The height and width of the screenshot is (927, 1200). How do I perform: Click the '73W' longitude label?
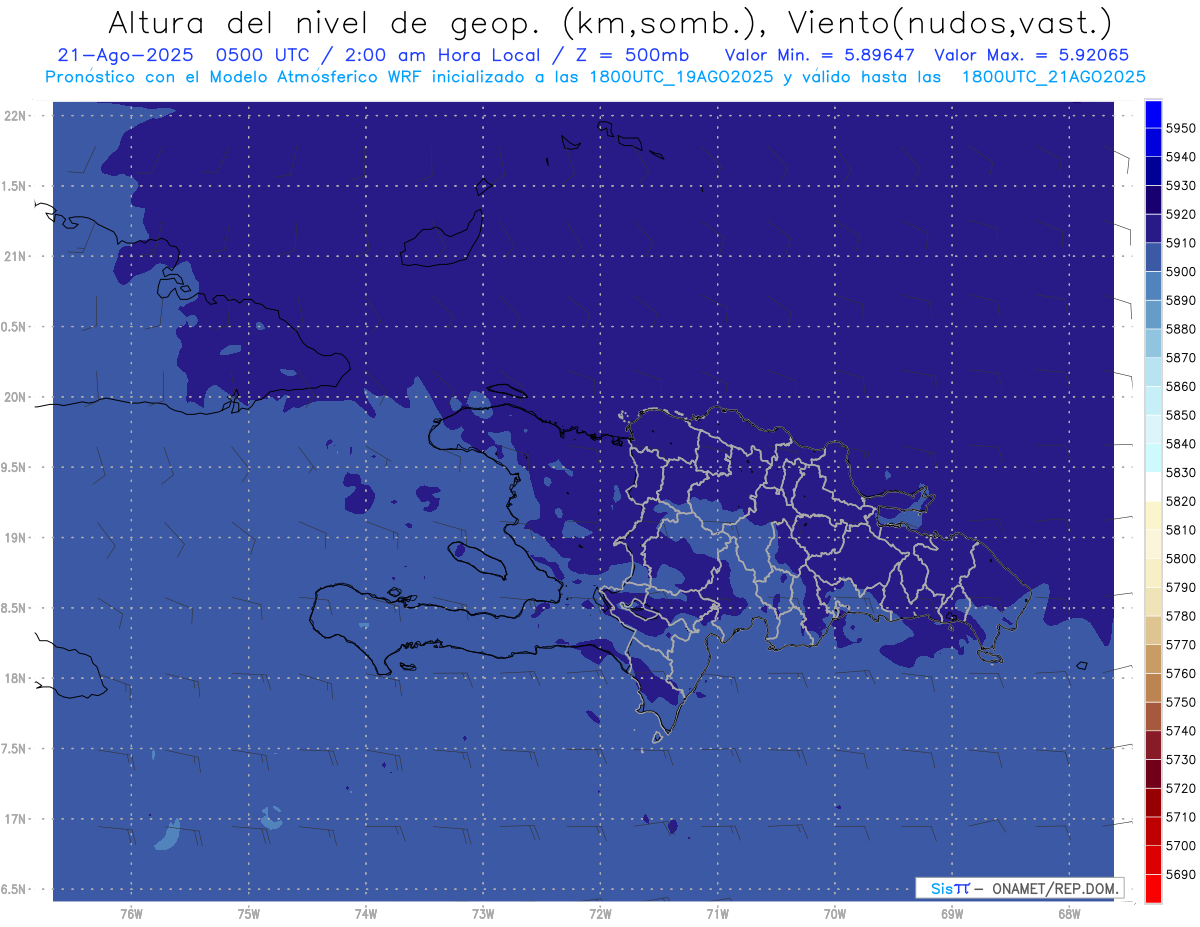pyautogui.click(x=483, y=914)
